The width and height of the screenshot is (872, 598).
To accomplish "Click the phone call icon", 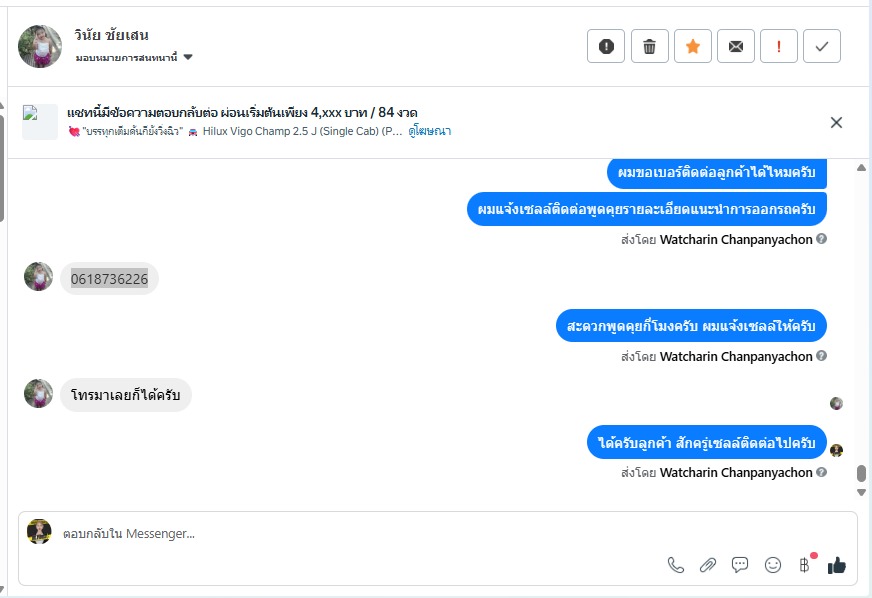I will 676,565.
